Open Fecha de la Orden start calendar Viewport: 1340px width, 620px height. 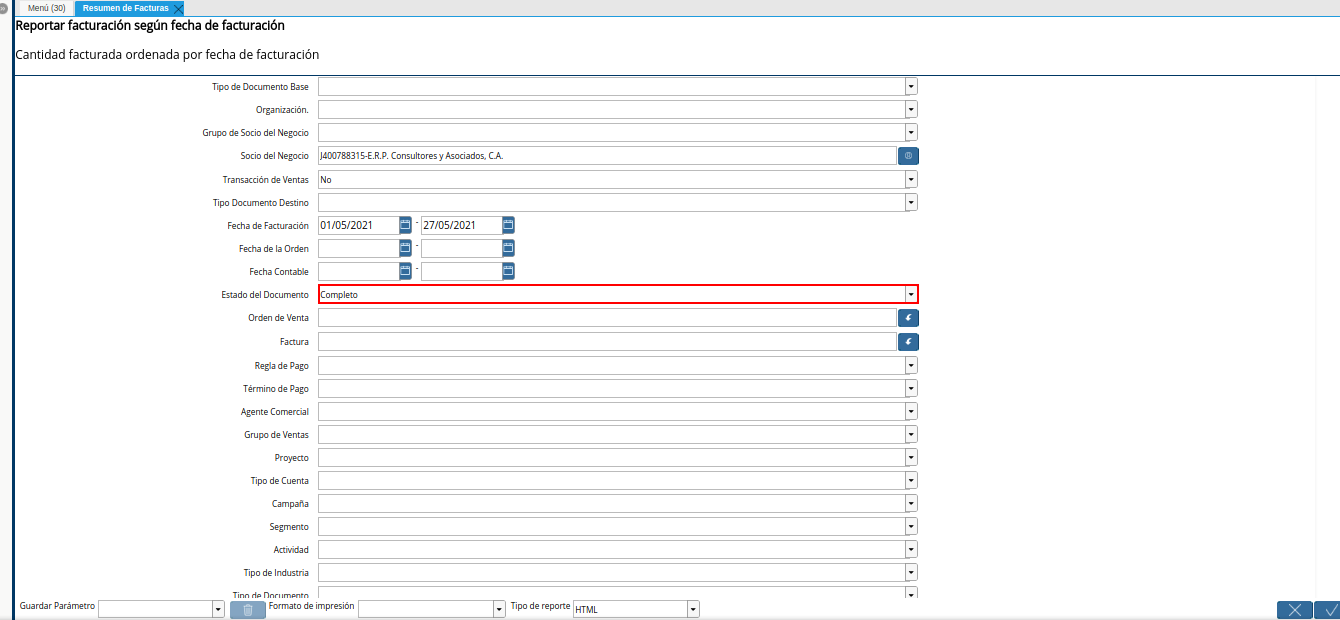tap(405, 248)
